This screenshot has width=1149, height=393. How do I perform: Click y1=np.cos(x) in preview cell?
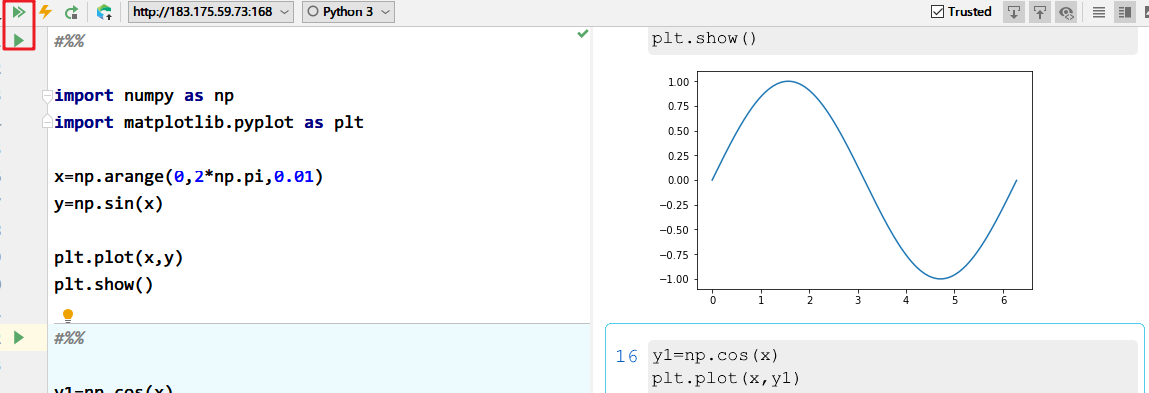(x=714, y=356)
